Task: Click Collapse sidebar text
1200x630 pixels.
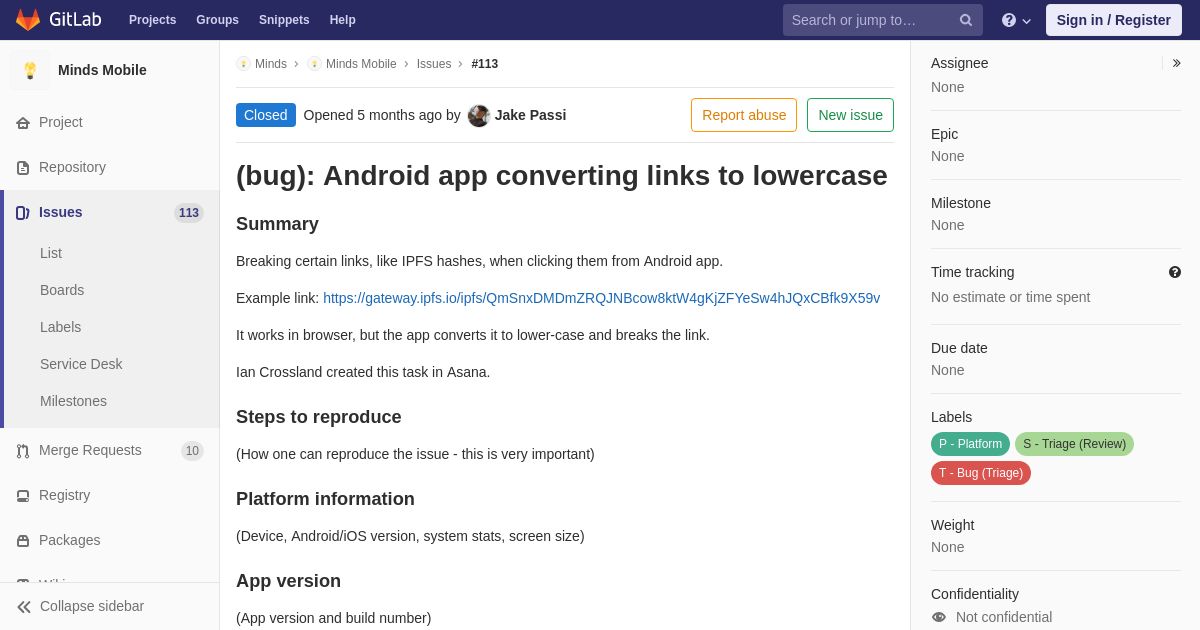Action: coord(92,606)
